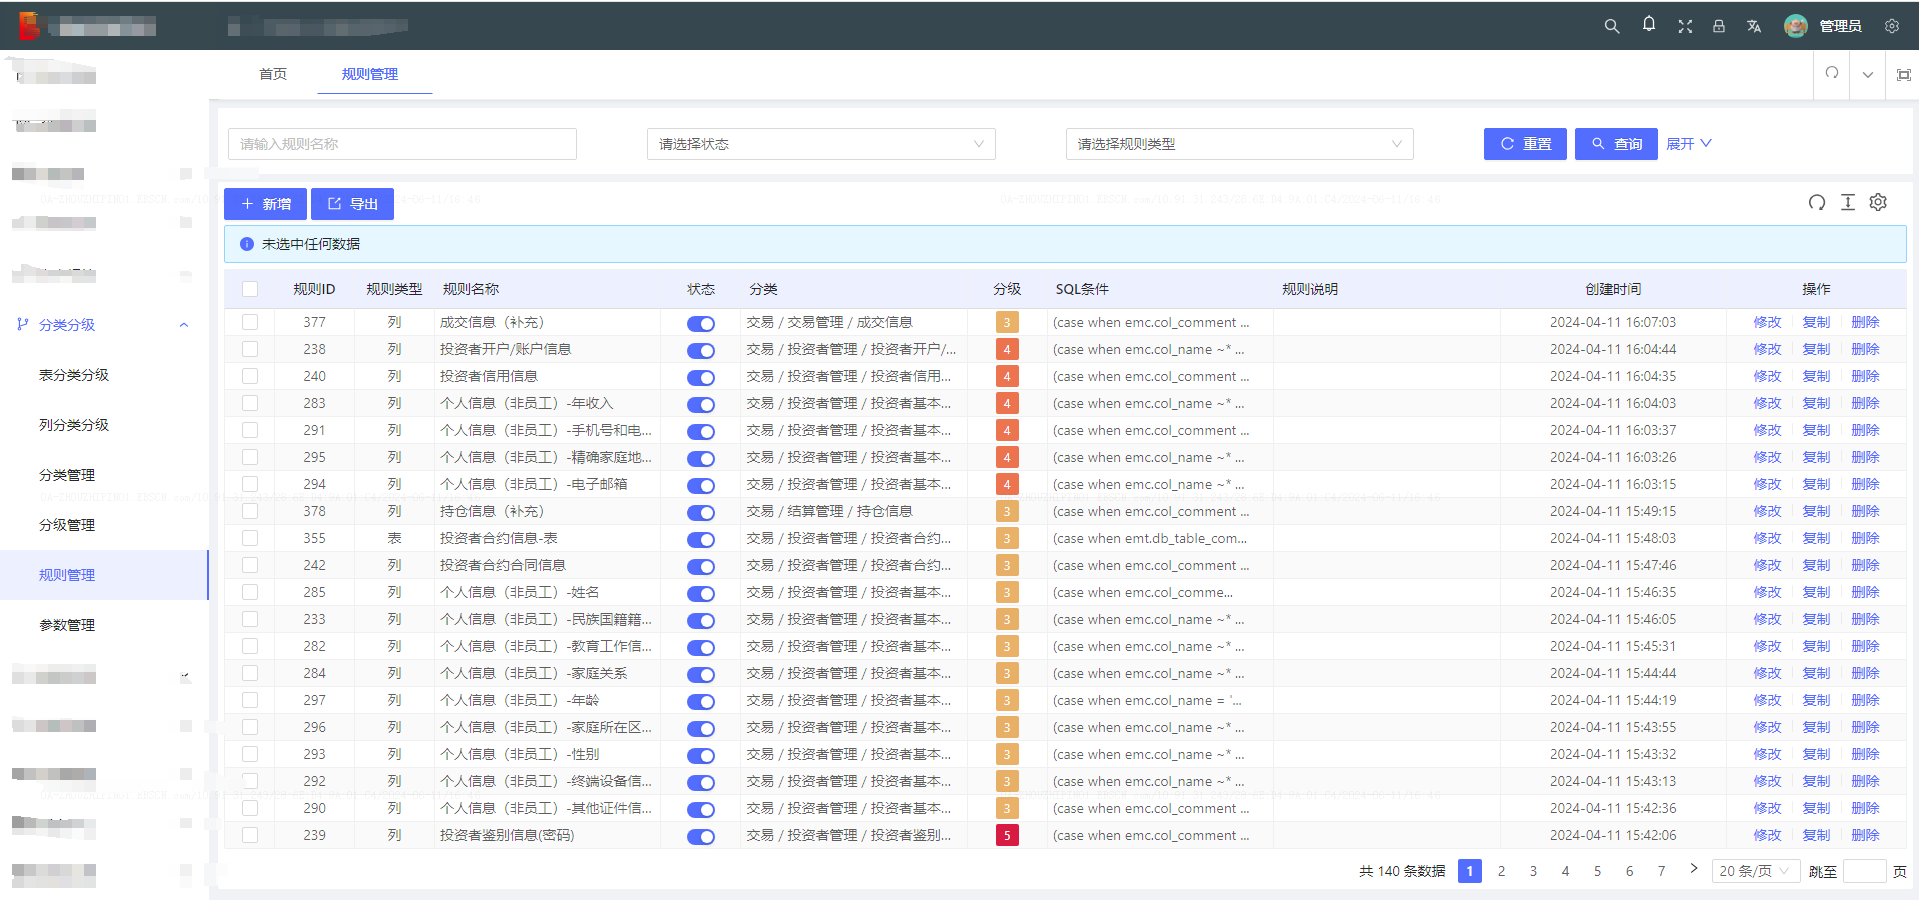Image resolution: width=1919 pixels, height=900 pixels.
Task: Toggle fullscreen icon in header
Action: click(x=1685, y=26)
